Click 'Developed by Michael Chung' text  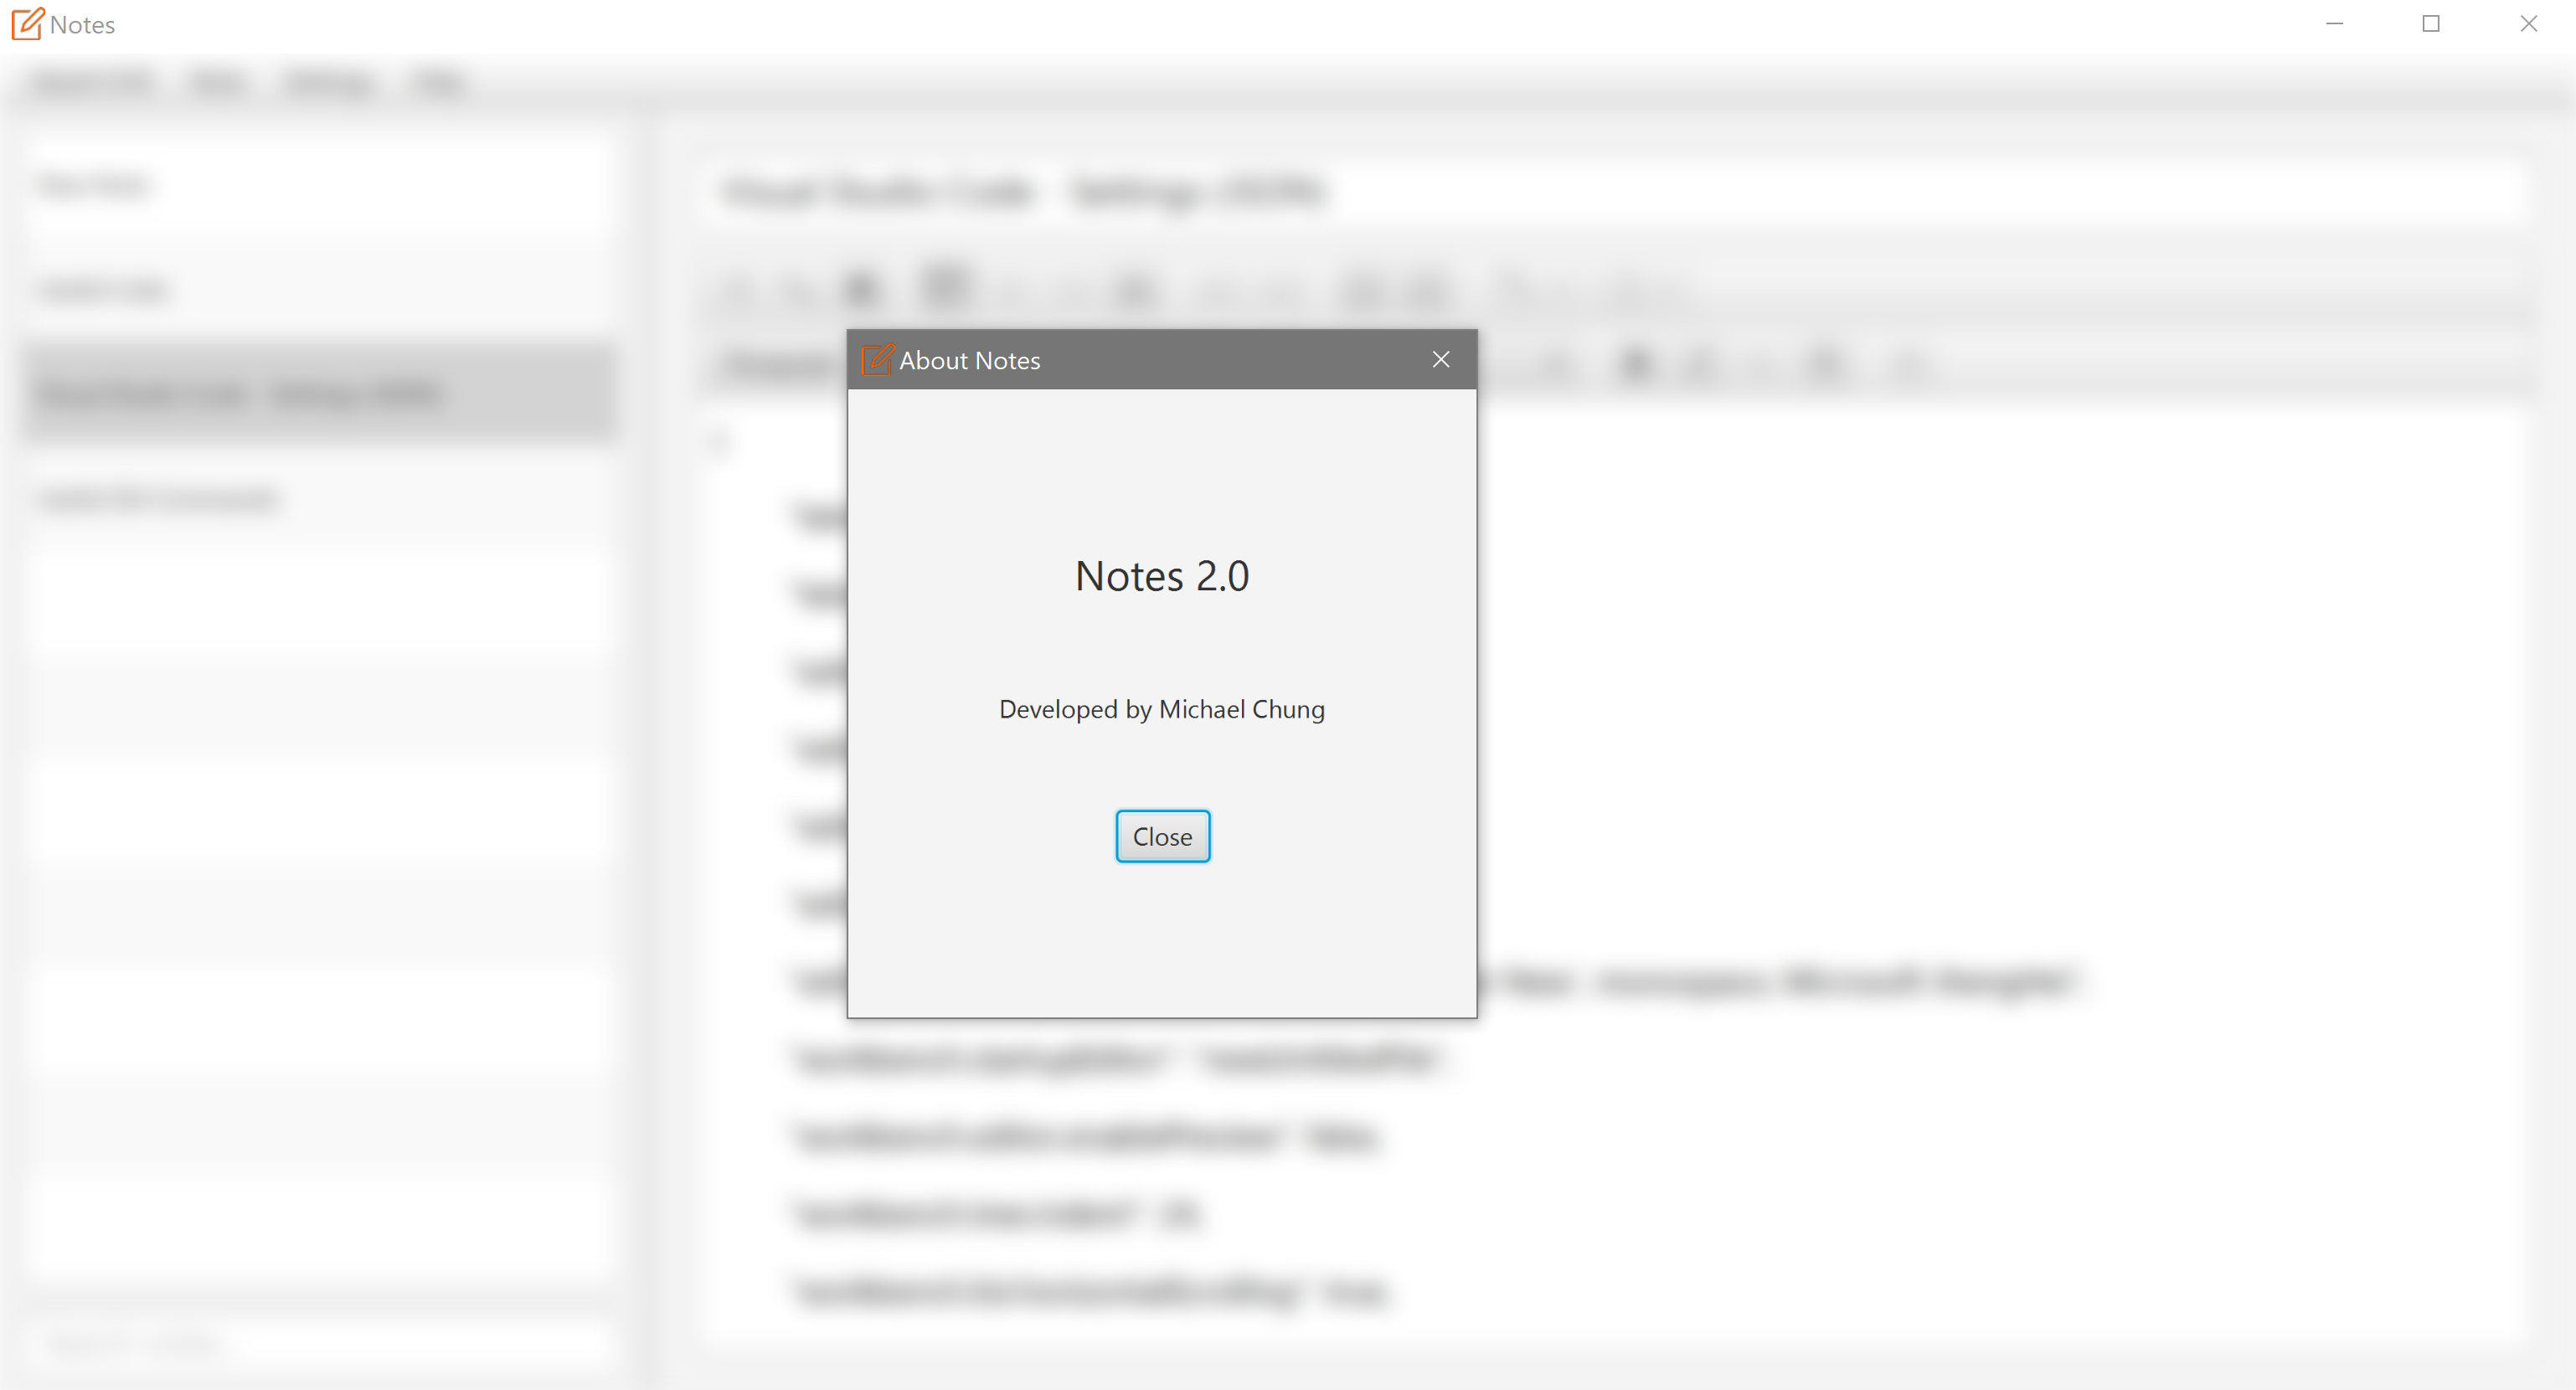[1162, 709]
